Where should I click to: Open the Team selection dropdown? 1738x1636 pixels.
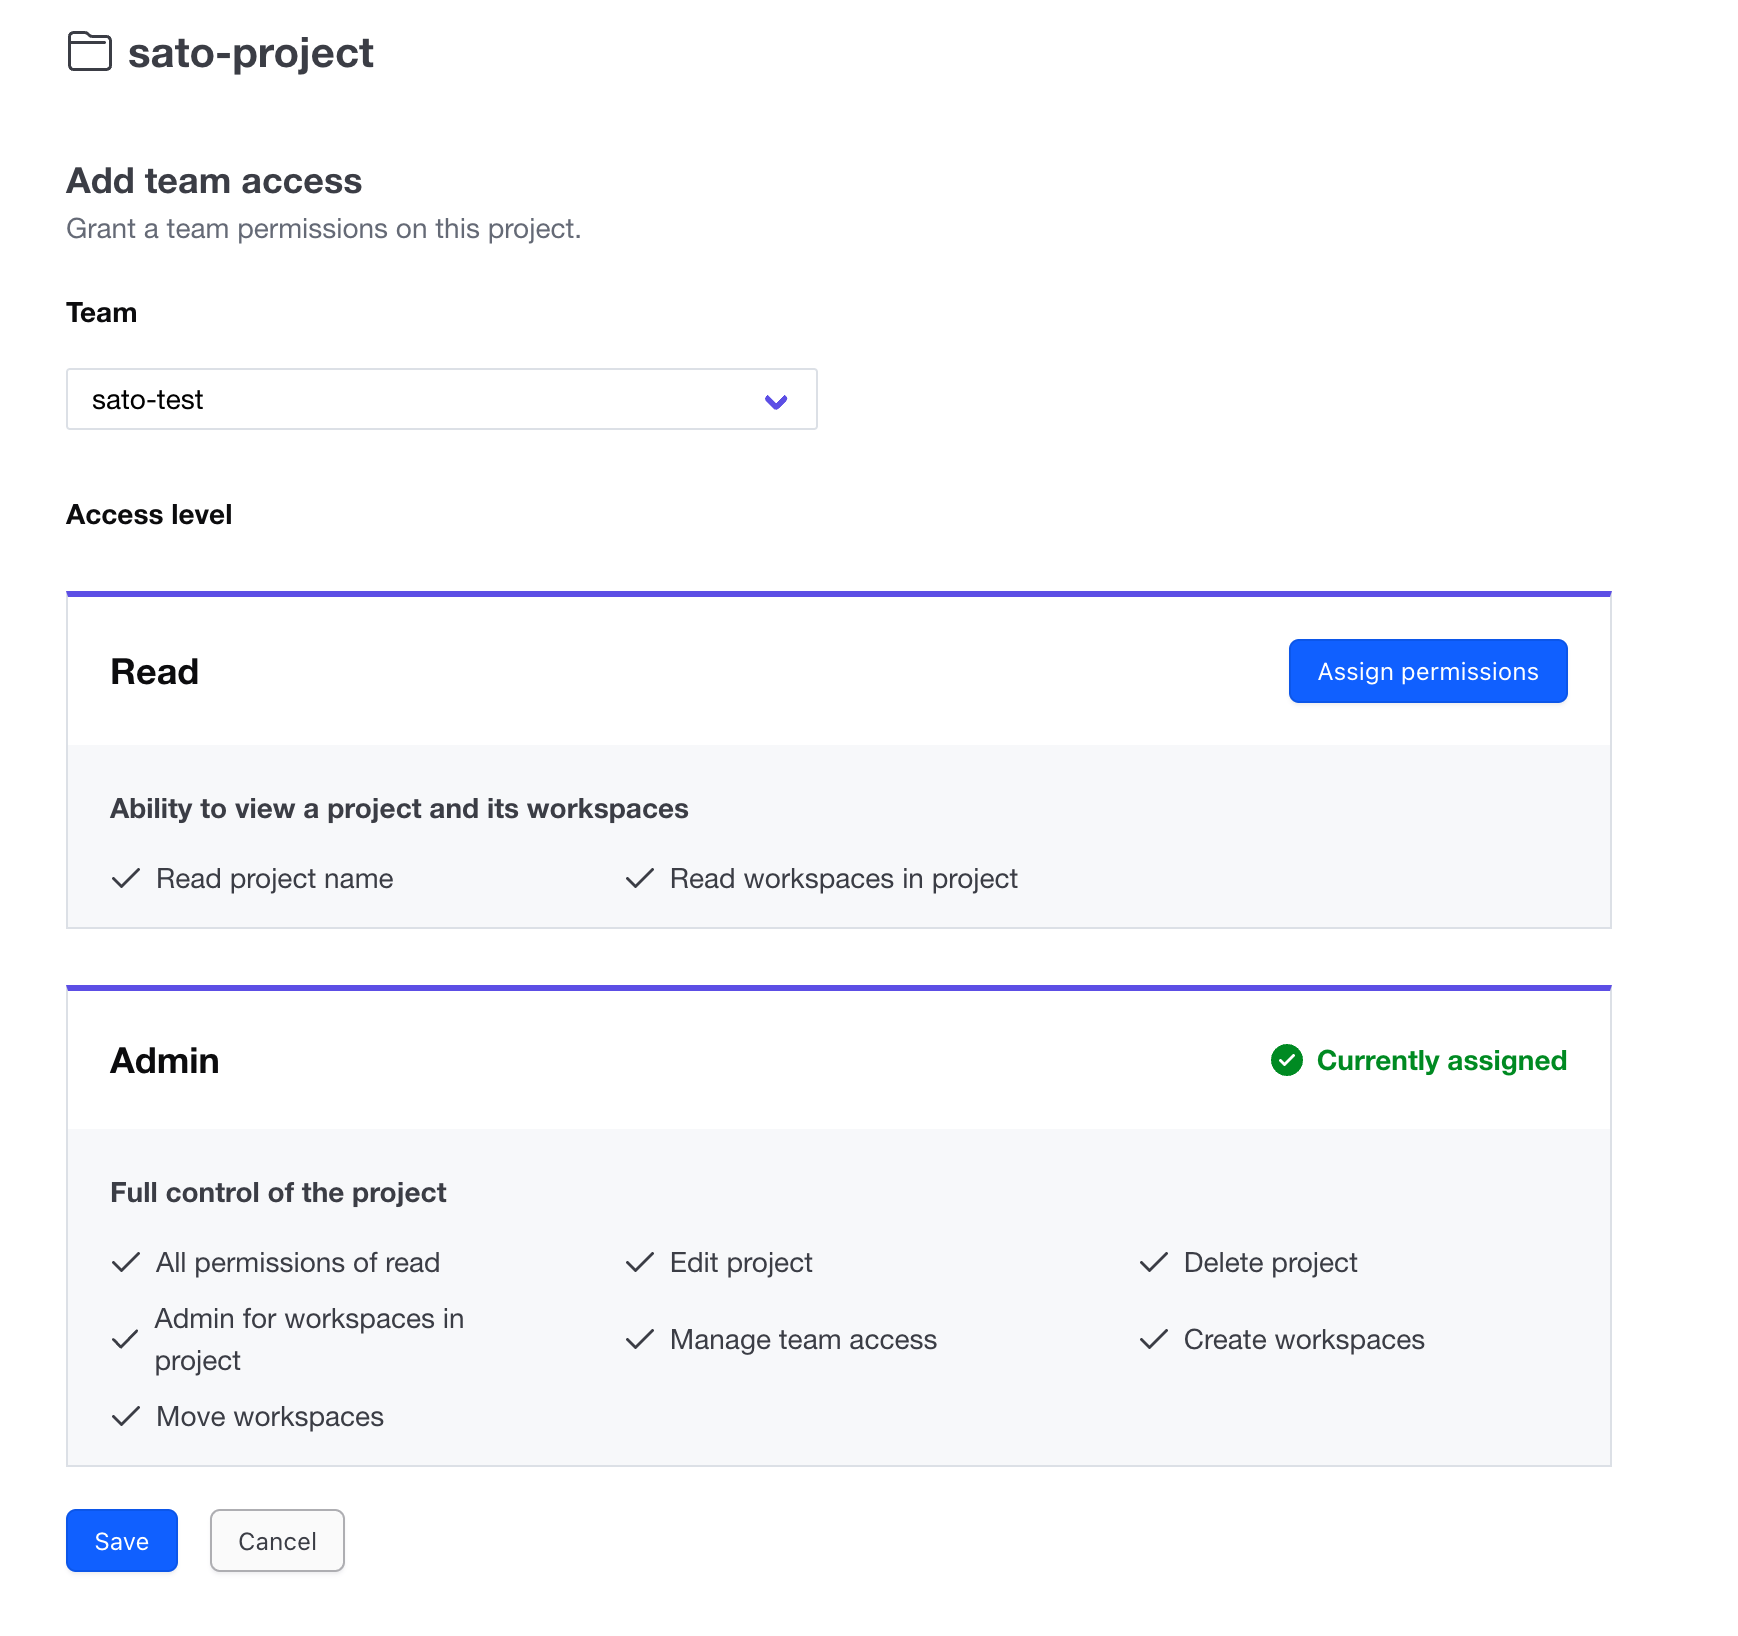point(442,399)
